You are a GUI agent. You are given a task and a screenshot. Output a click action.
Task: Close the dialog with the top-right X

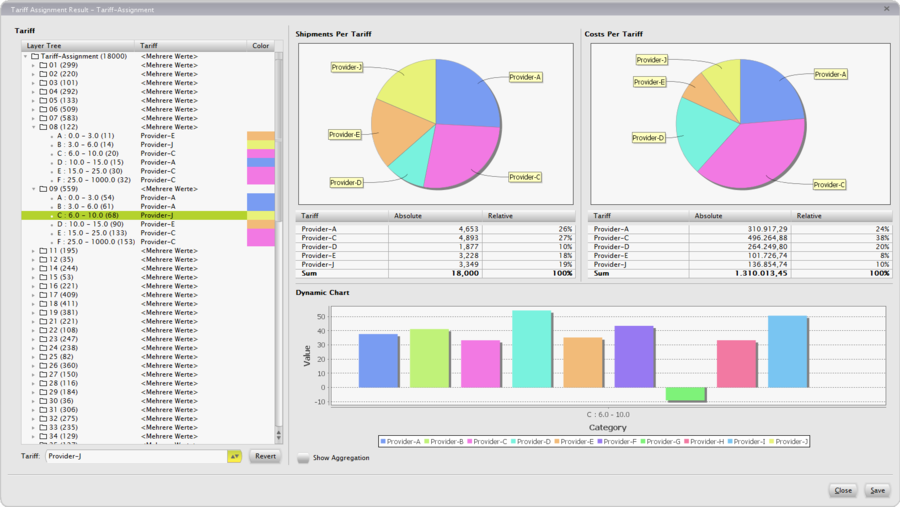[x=886, y=8]
